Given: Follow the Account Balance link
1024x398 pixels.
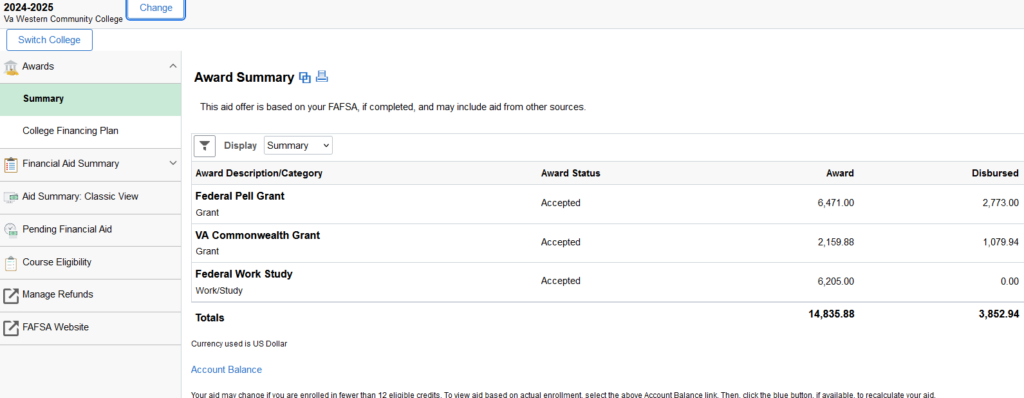Looking at the screenshot, I should coord(226,370).
